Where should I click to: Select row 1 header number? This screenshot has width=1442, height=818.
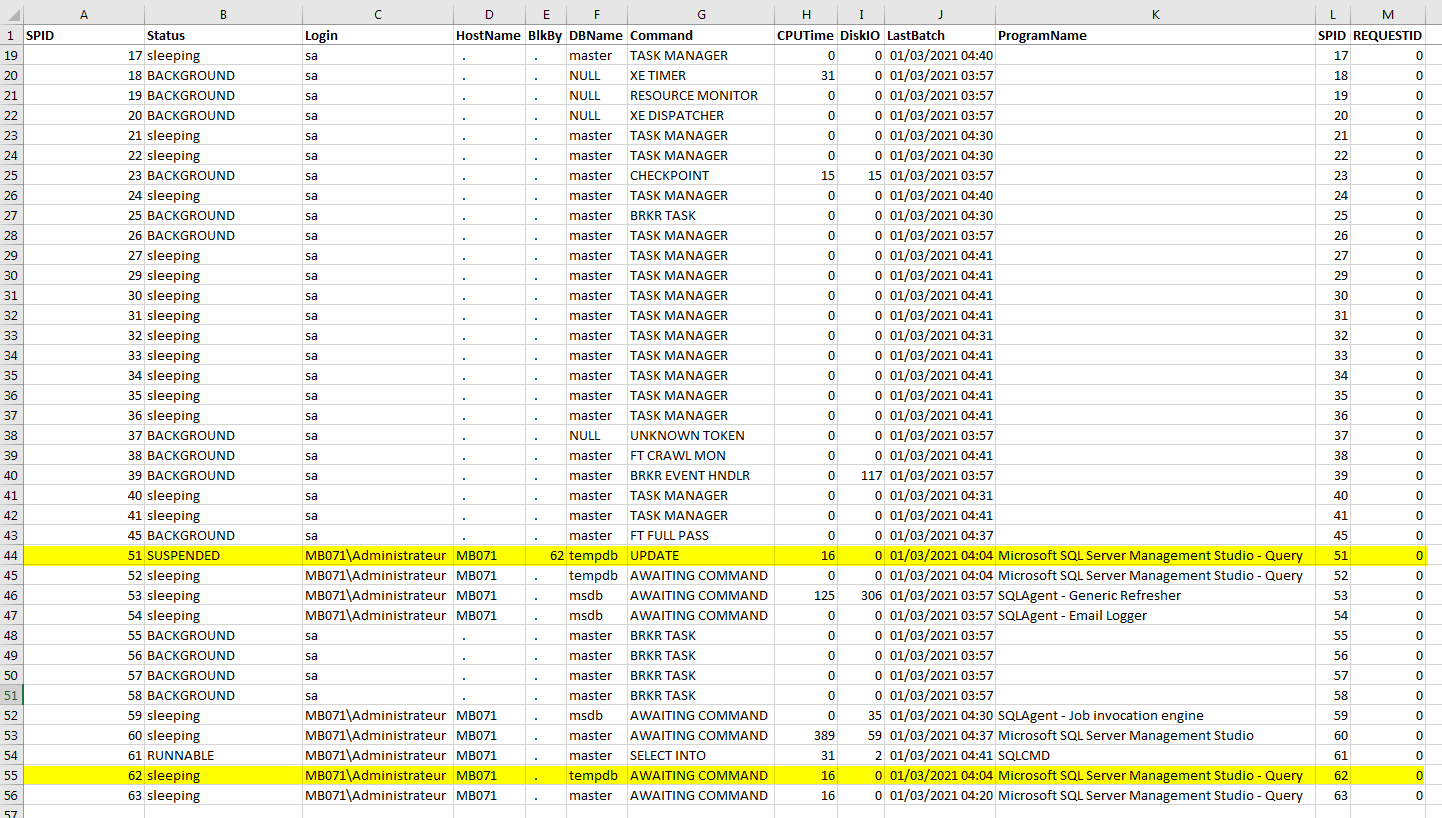point(12,35)
